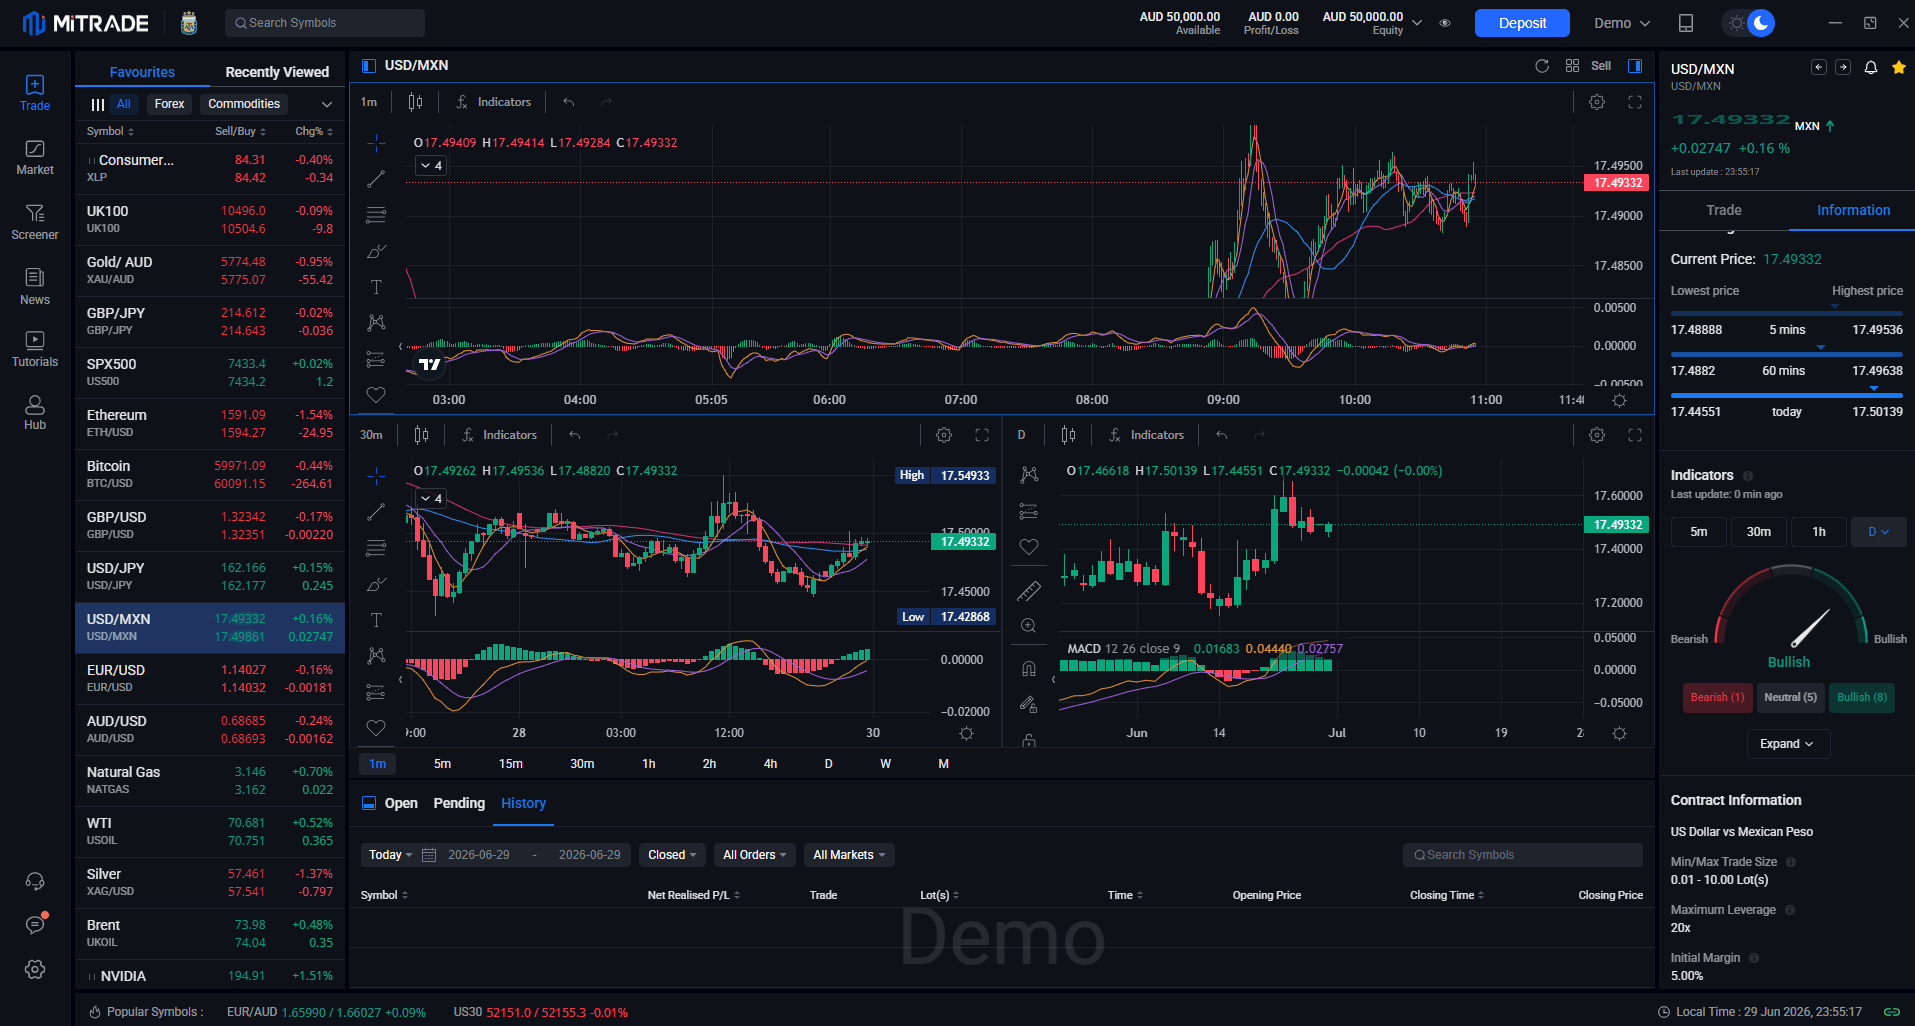Click the Bullish (8) signal chip
Screen dimensions: 1915x1026
[x=1861, y=697]
